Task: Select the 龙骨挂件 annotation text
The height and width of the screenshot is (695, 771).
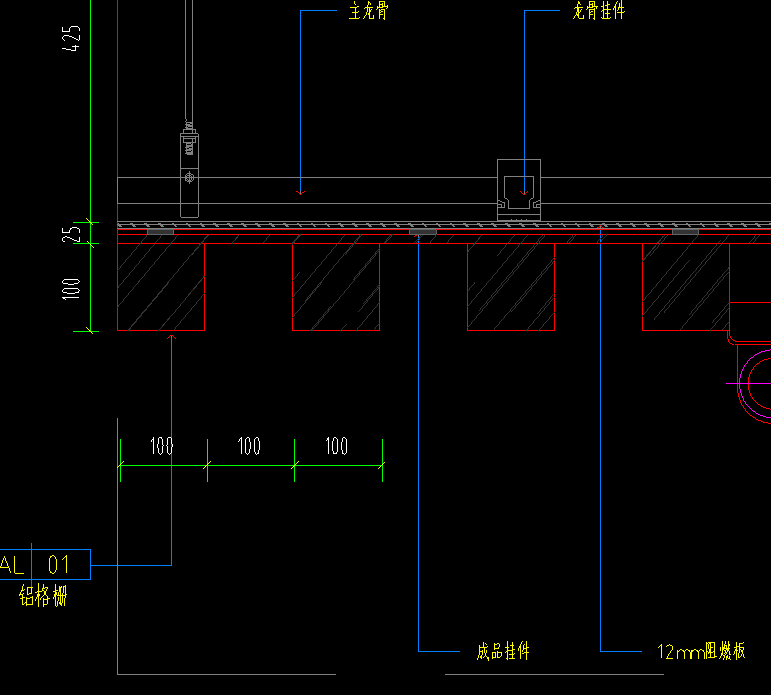Action: [x=598, y=12]
